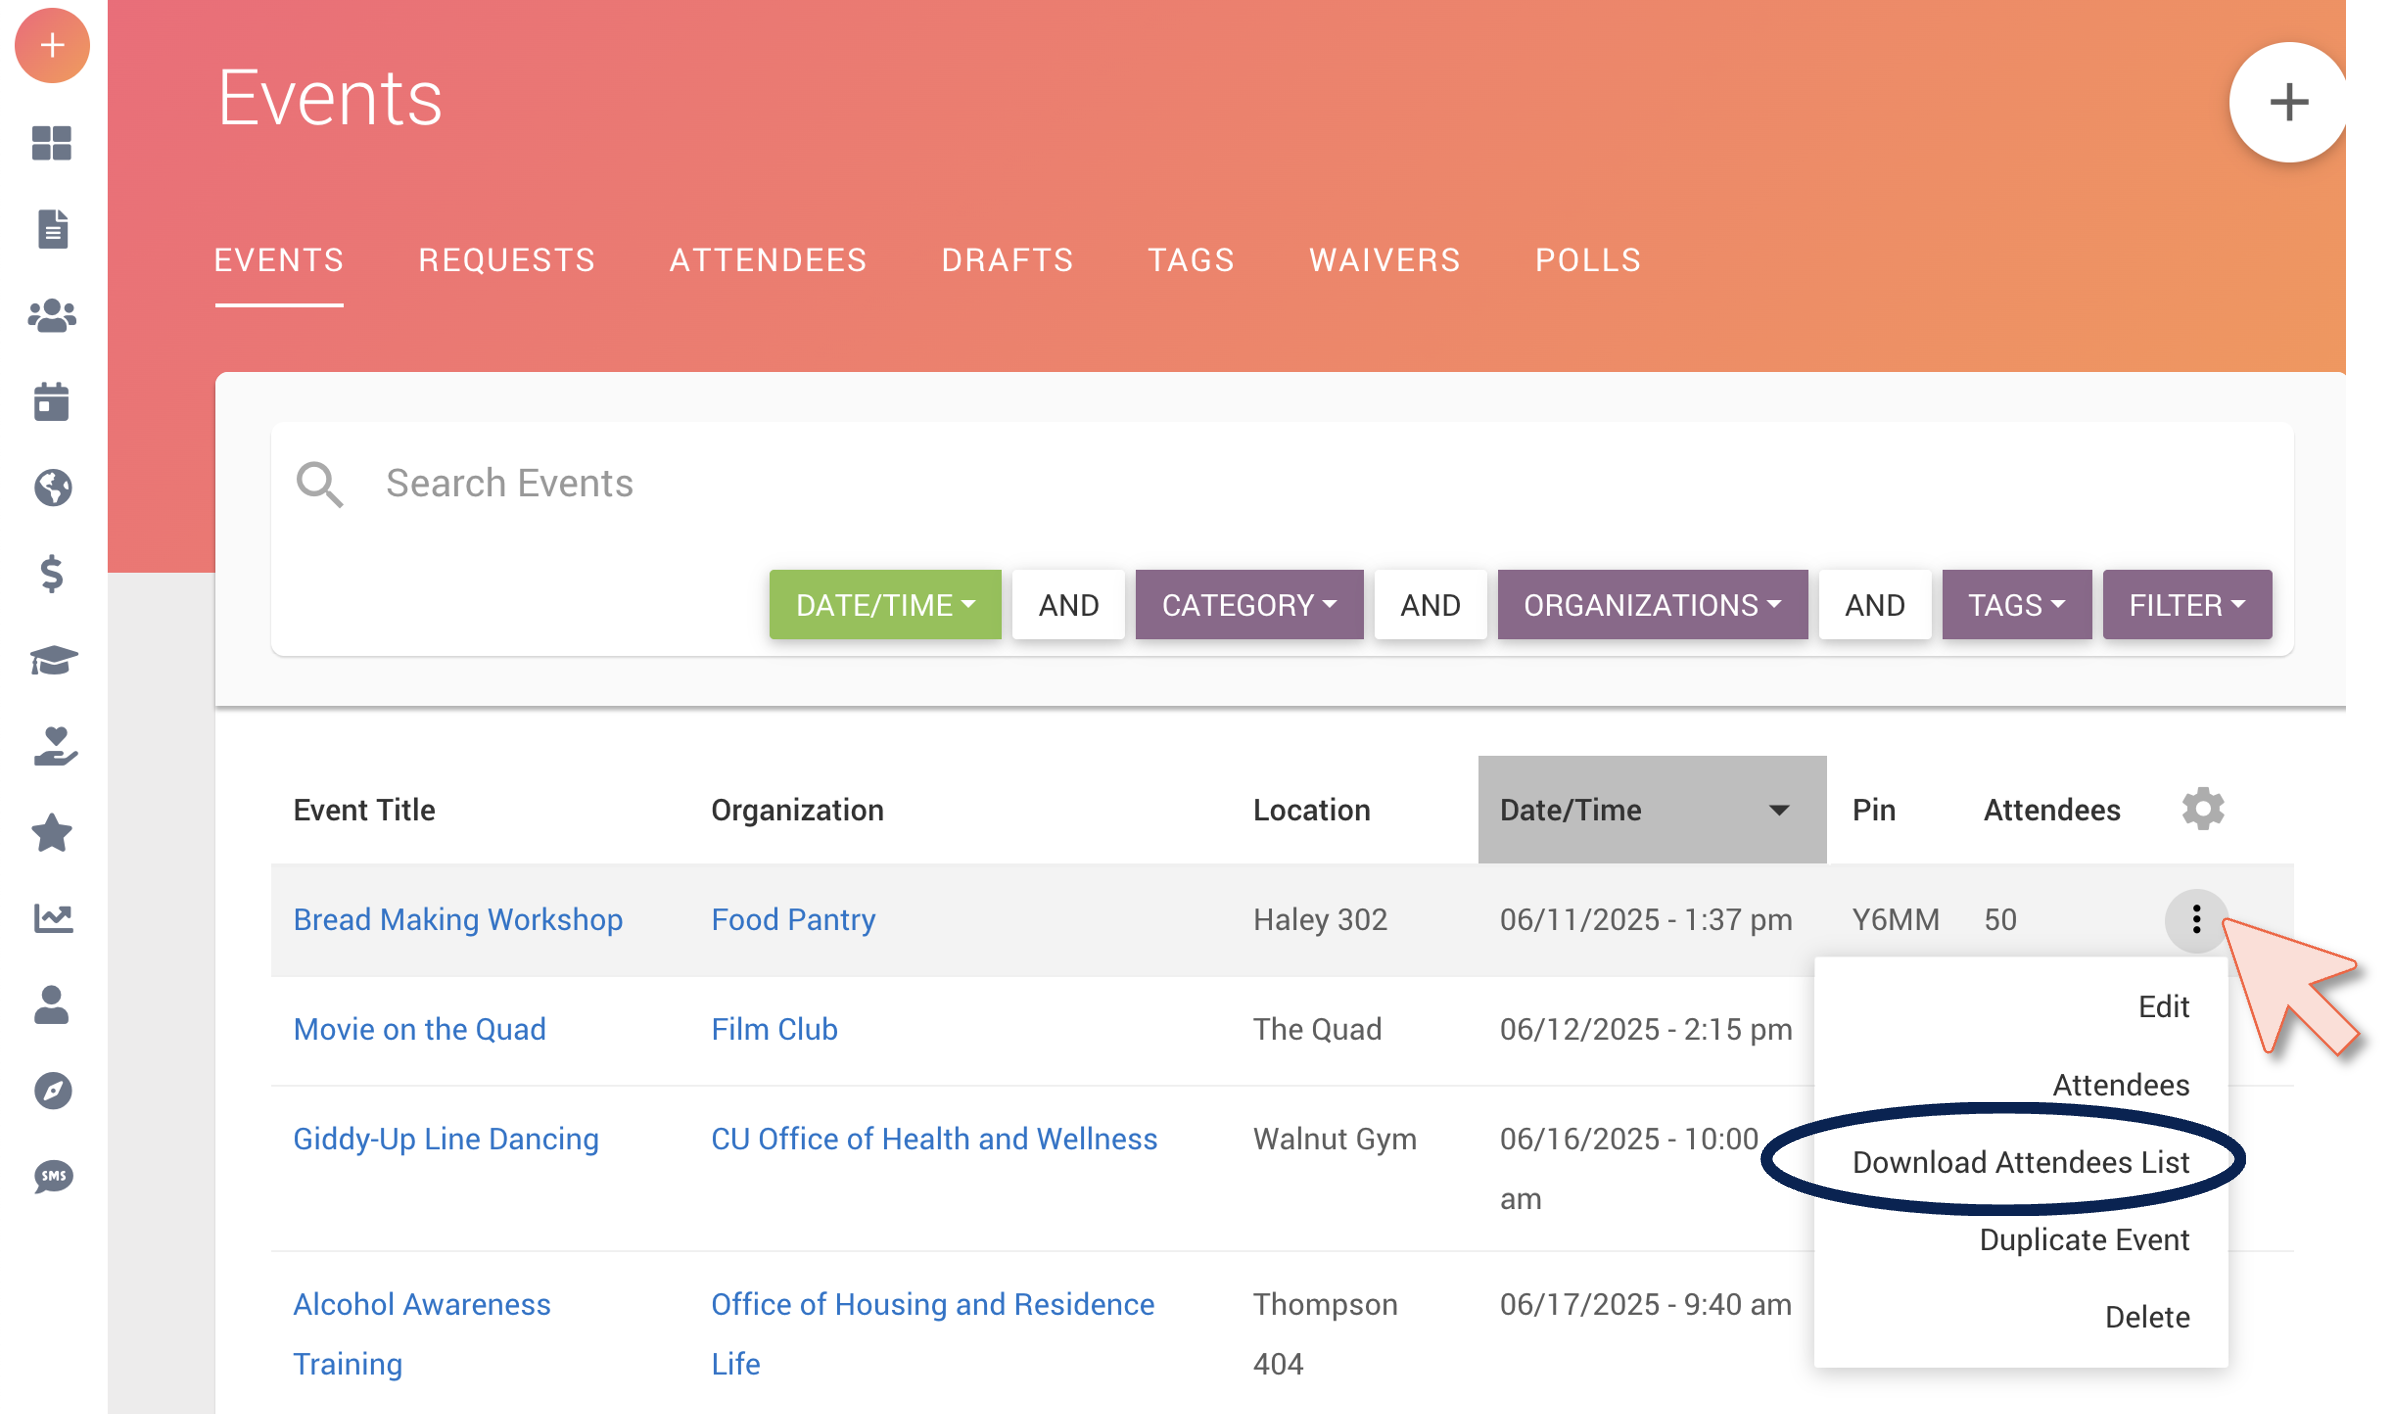Open the TAGS filter dropdown

(x=2016, y=605)
